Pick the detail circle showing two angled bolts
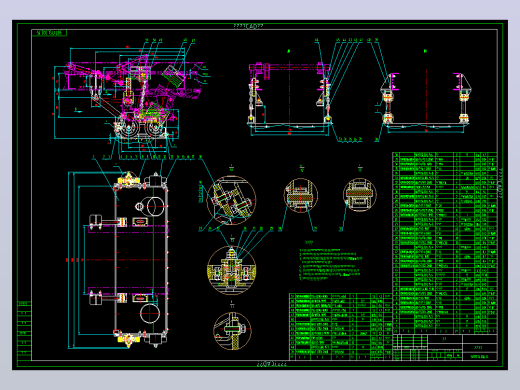Screen dimensions: 520x390 pyautogui.click(x=231, y=200)
